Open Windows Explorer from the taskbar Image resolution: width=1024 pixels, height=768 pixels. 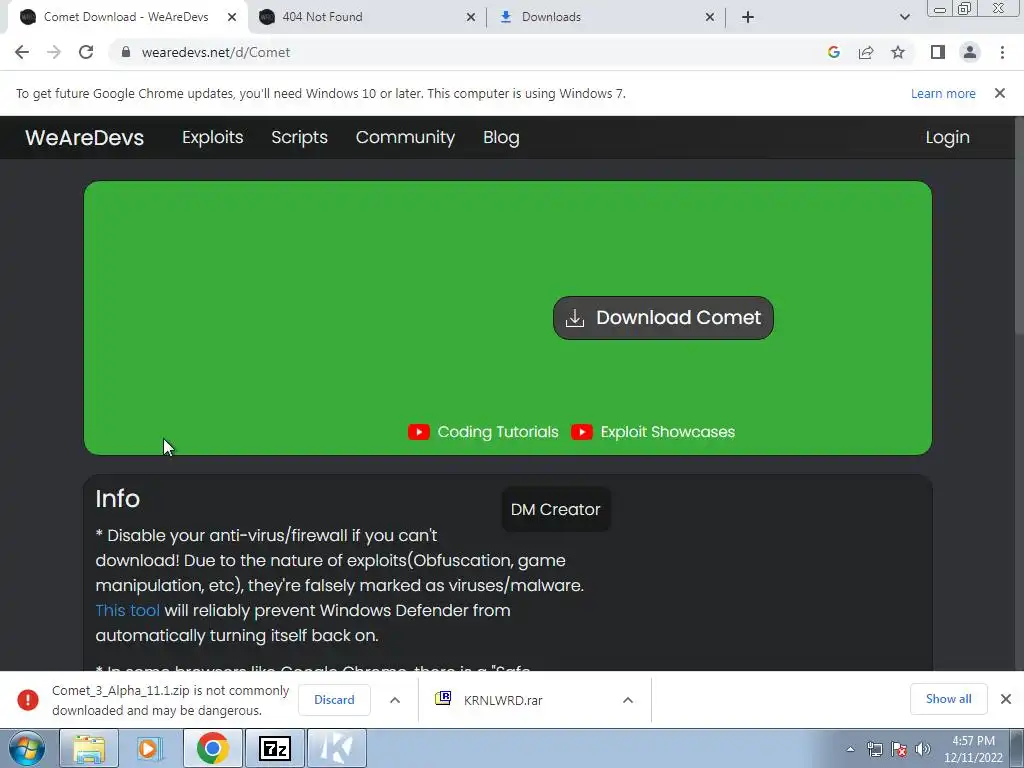(89, 748)
